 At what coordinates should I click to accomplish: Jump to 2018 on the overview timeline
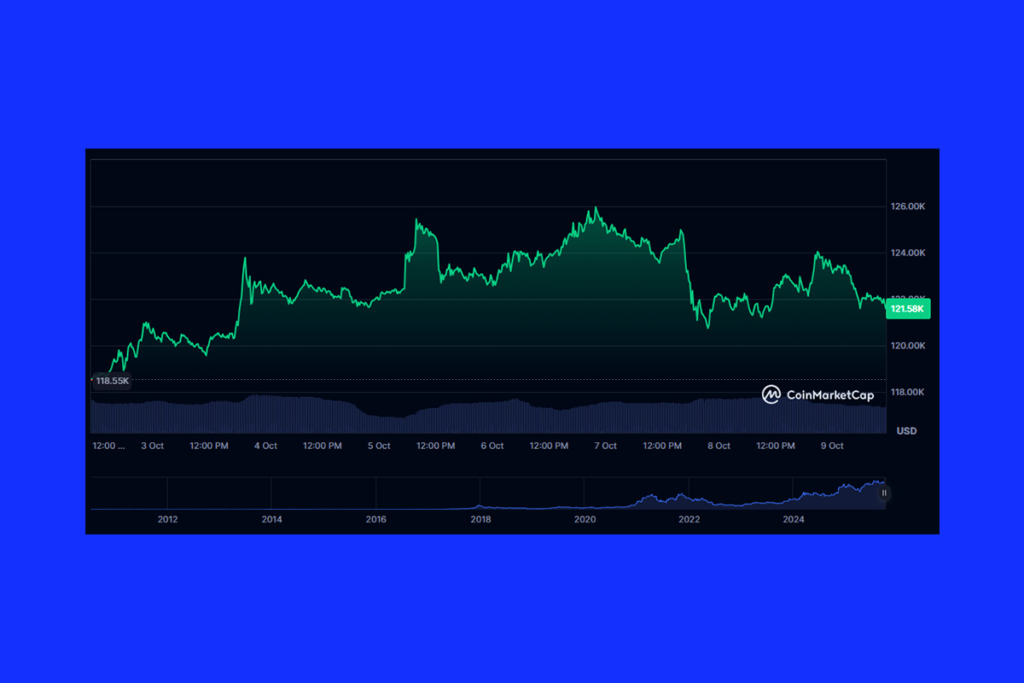pyautogui.click(x=481, y=520)
